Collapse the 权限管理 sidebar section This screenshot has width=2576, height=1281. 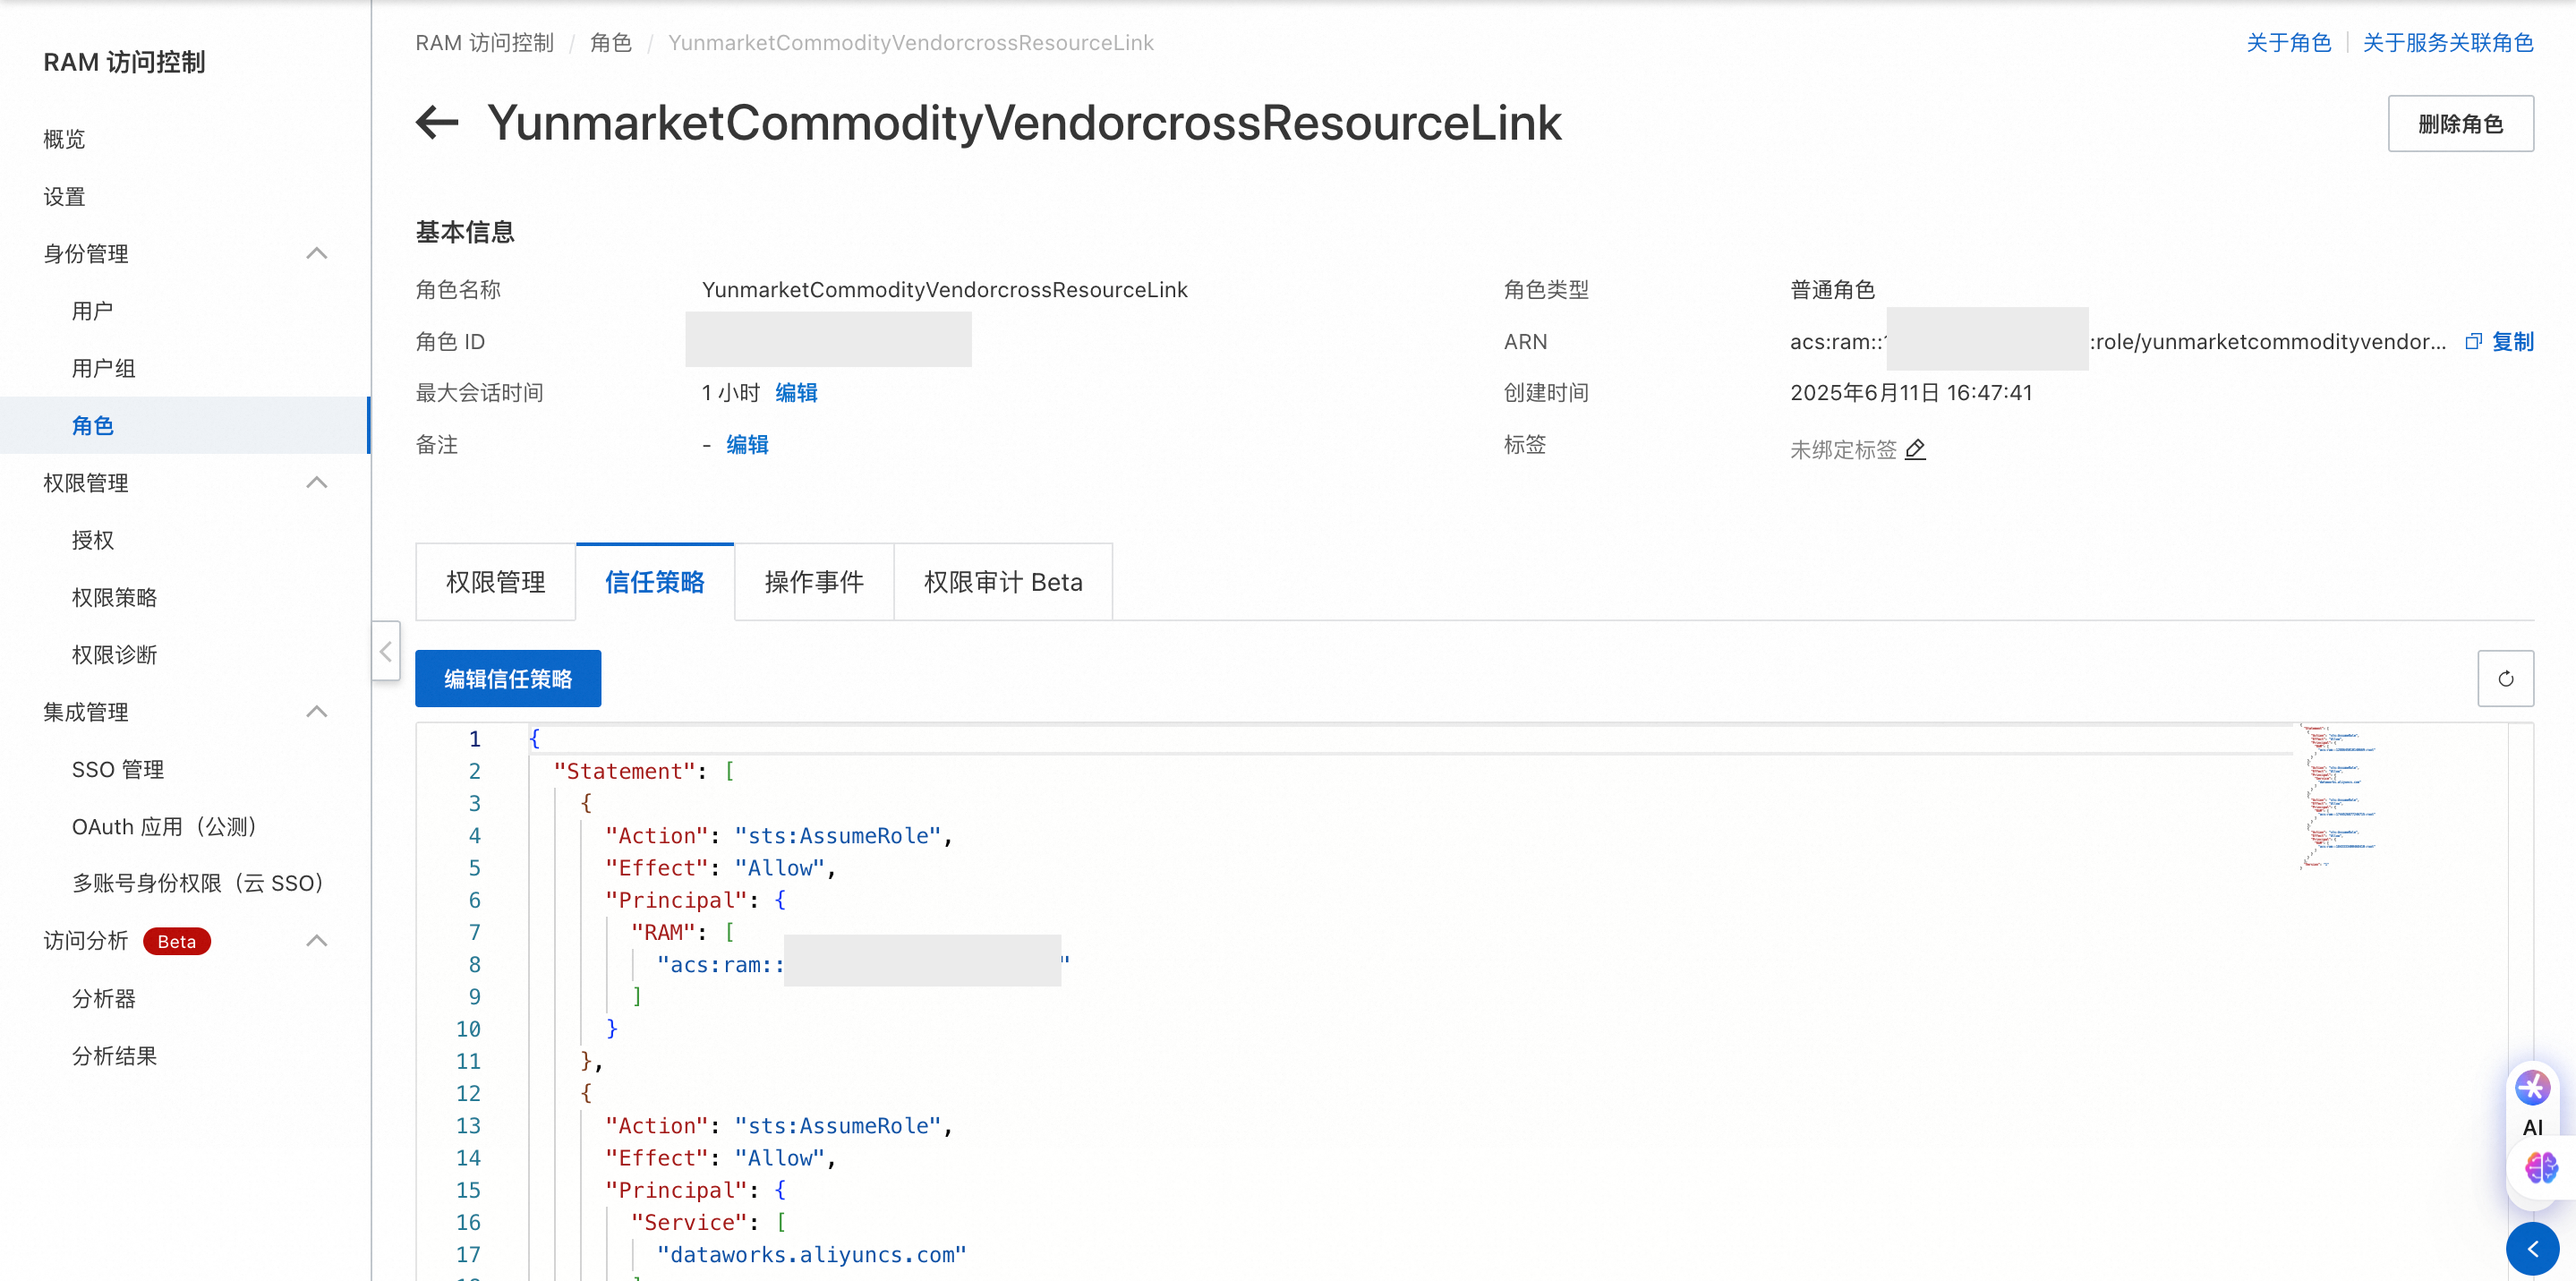tap(317, 483)
